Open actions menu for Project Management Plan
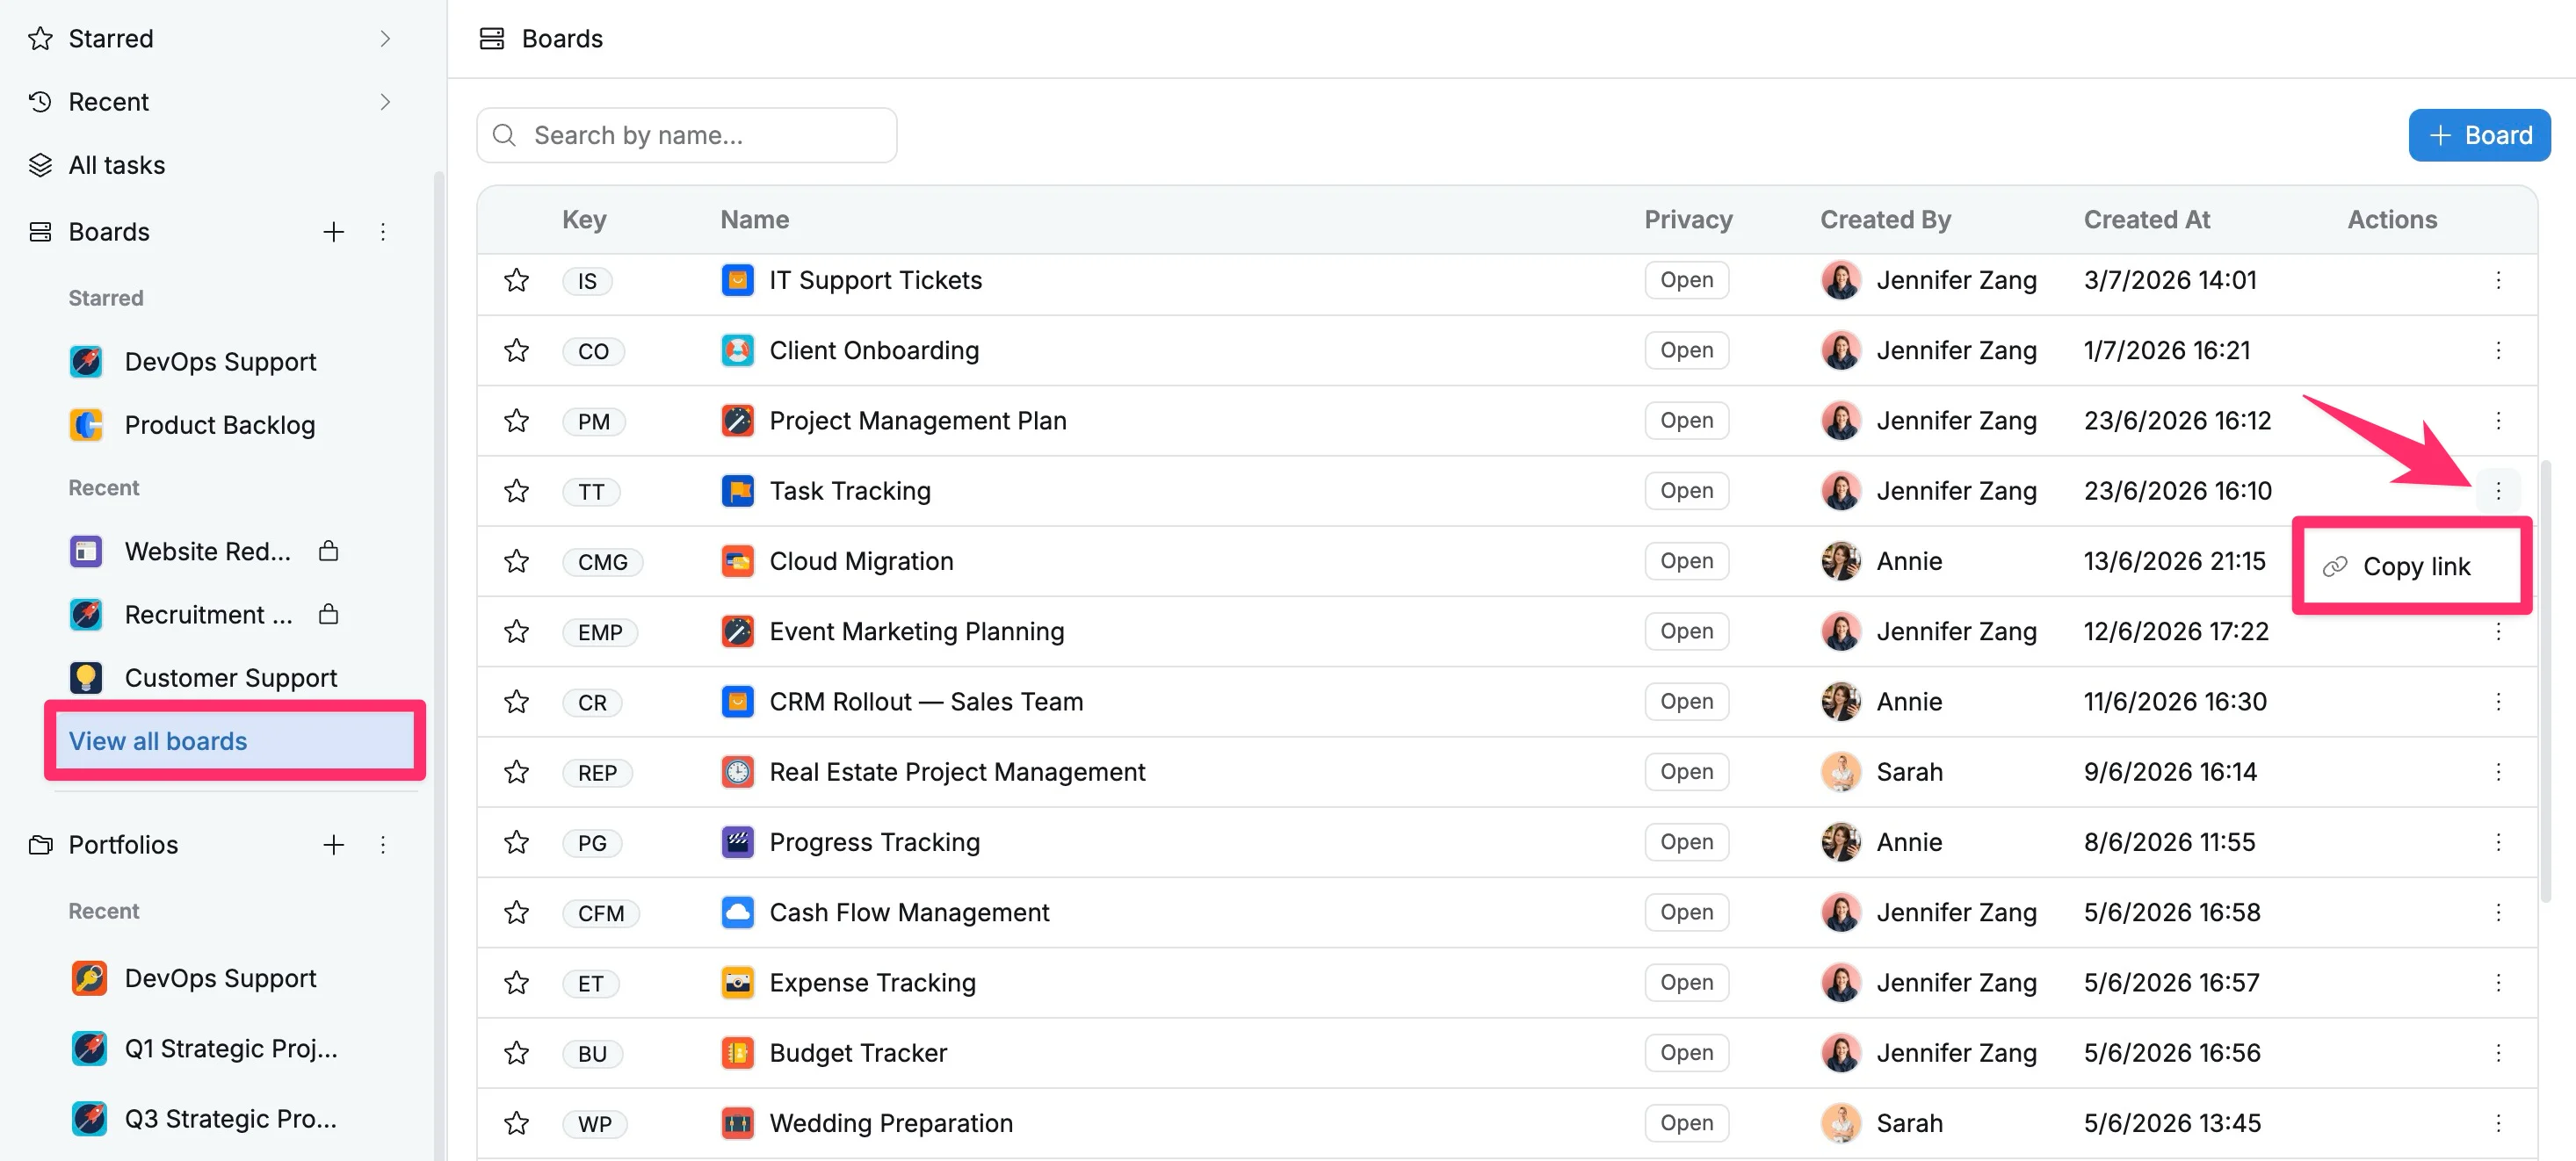This screenshot has height=1161, width=2576. [2497, 420]
